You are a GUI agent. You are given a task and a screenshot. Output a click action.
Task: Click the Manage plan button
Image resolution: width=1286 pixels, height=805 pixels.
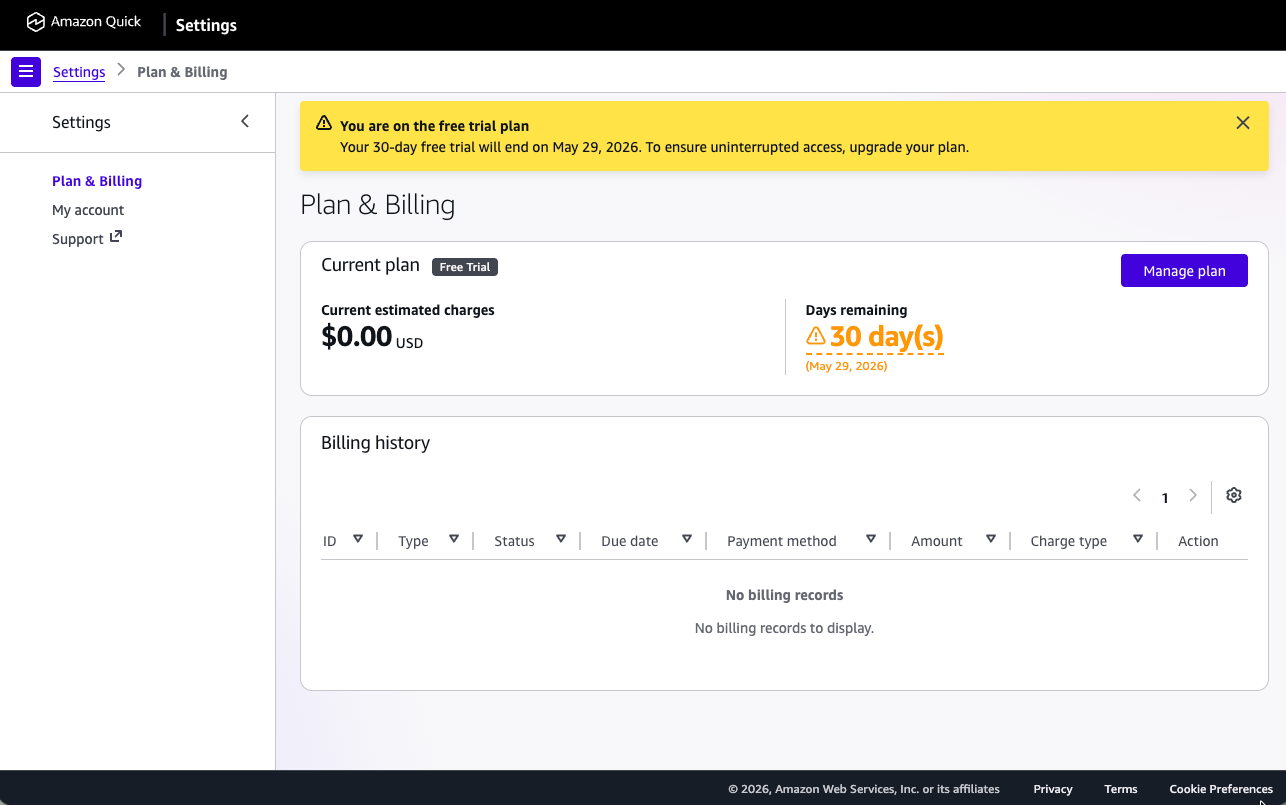click(1183, 271)
